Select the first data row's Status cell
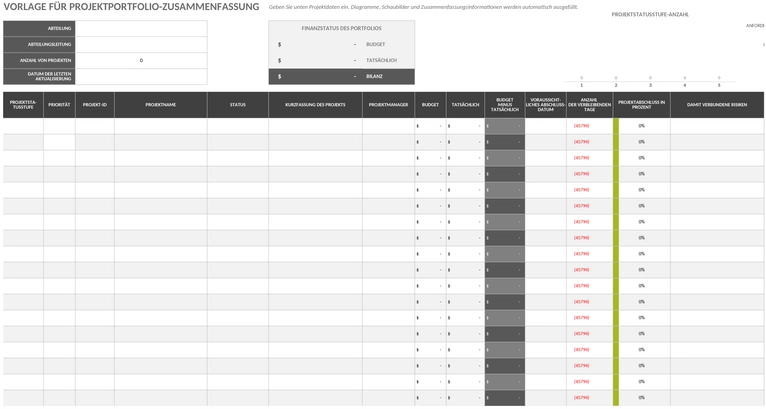The height and width of the screenshot is (409, 766). (x=238, y=126)
